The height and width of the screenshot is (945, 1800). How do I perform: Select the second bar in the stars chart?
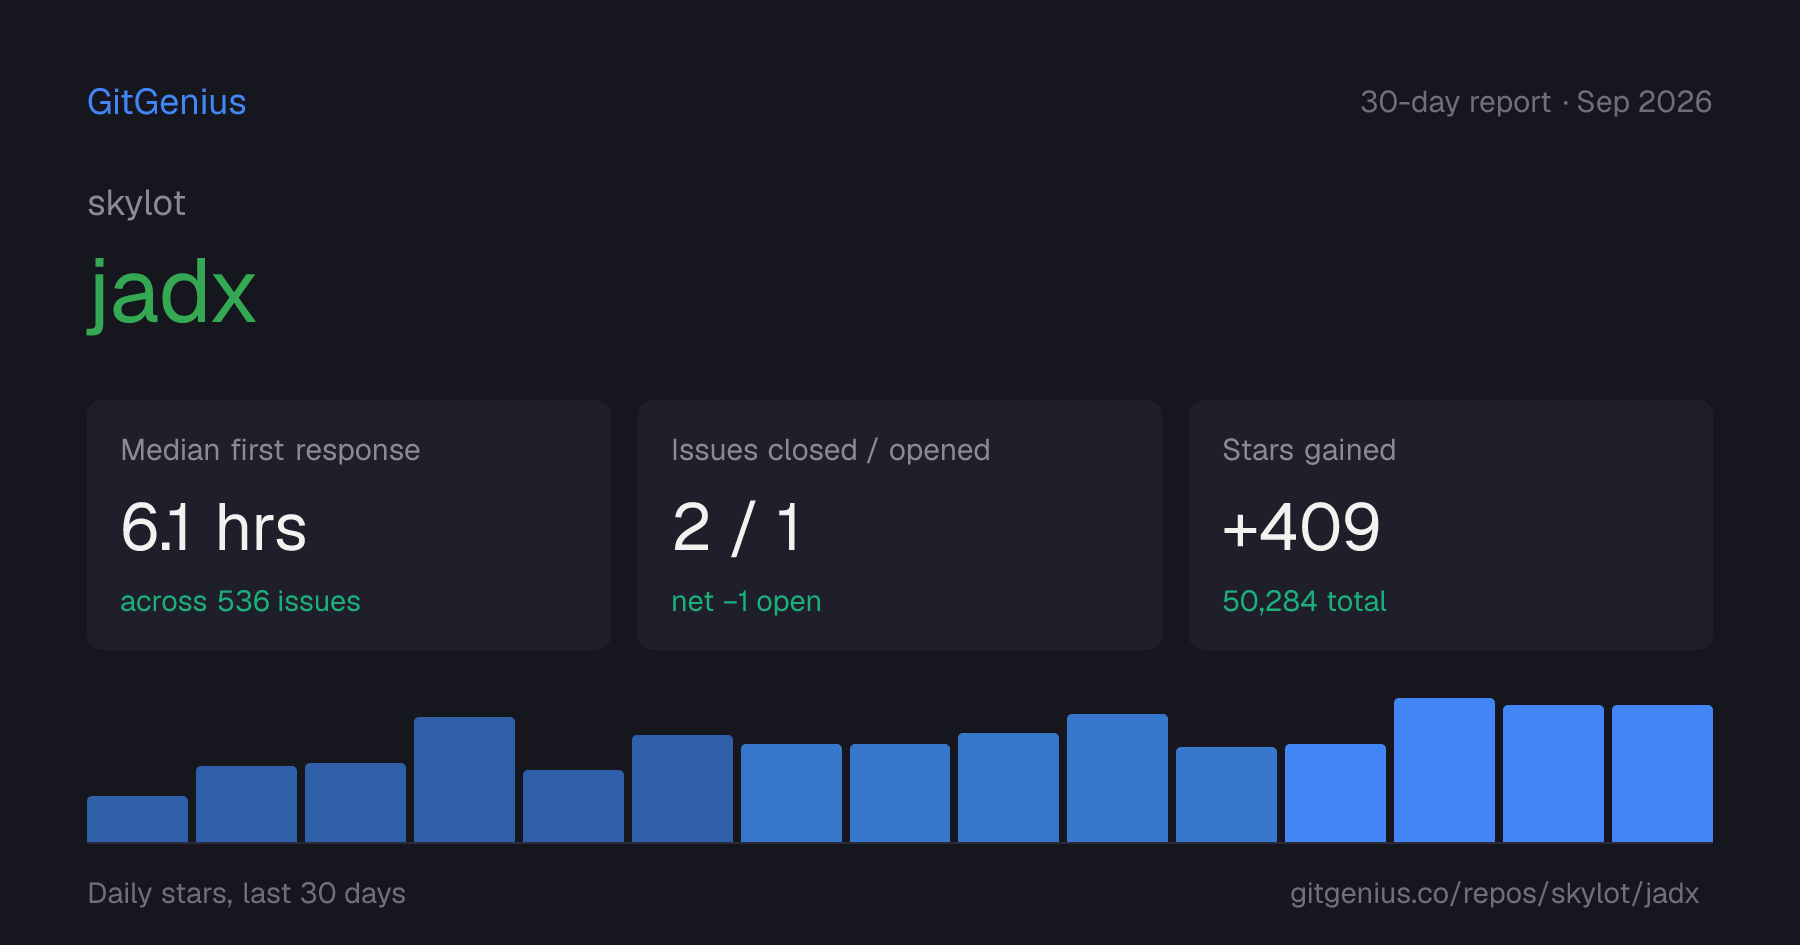click(246, 804)
